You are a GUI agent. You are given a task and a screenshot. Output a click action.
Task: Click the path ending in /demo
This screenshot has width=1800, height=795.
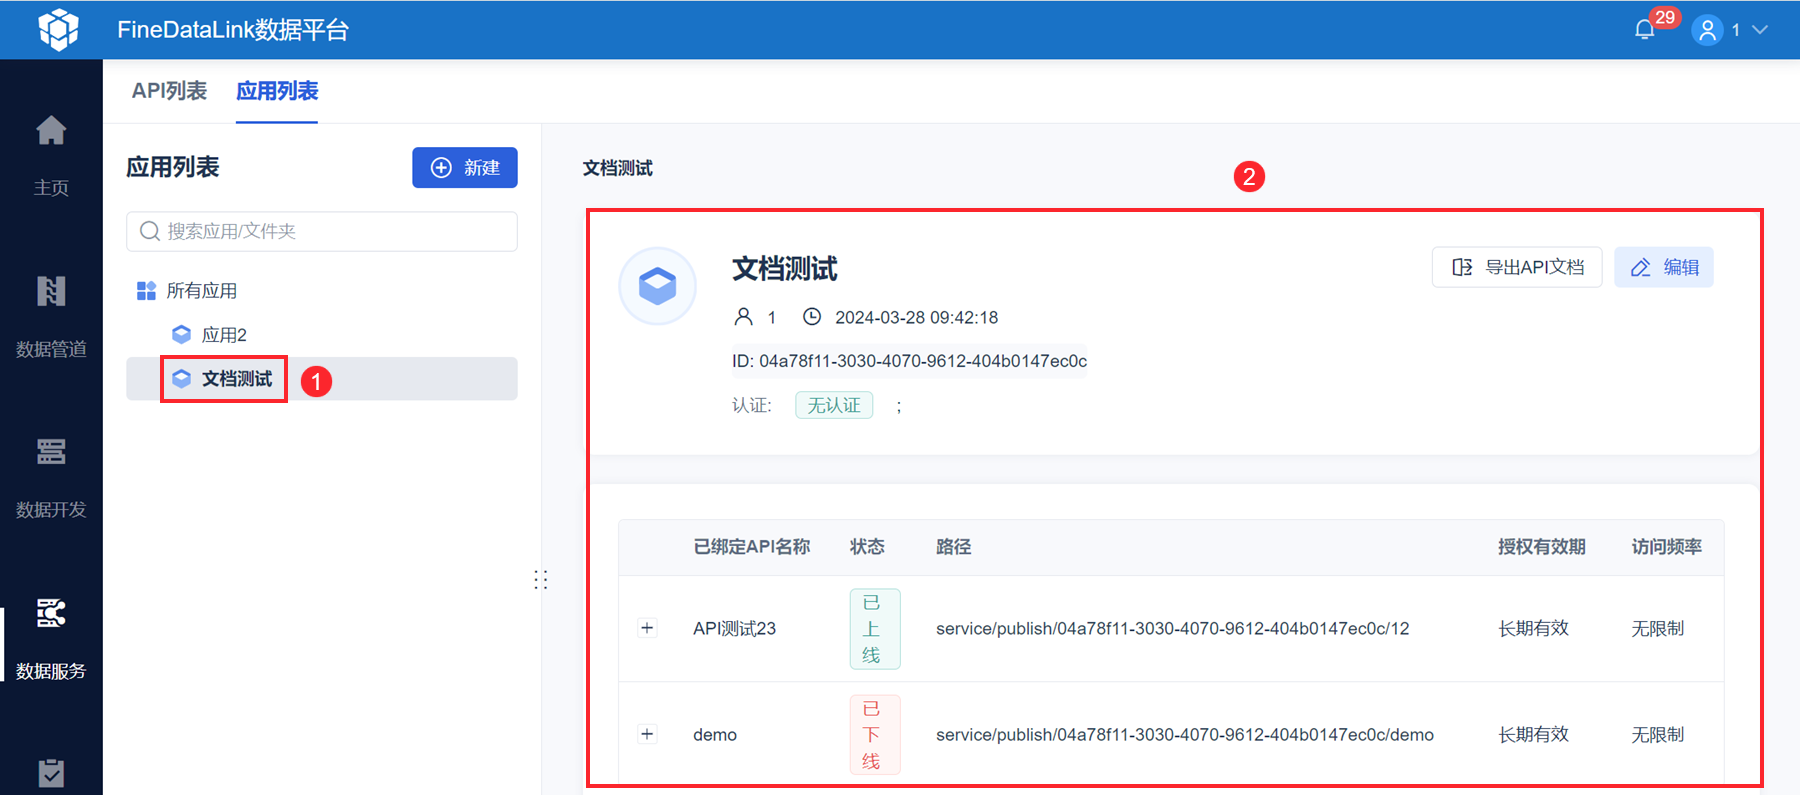(1185, 735)
